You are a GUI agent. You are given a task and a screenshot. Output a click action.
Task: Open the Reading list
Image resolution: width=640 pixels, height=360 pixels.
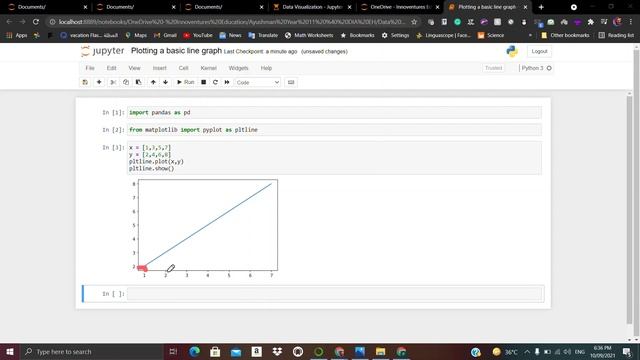click(616, 36)
